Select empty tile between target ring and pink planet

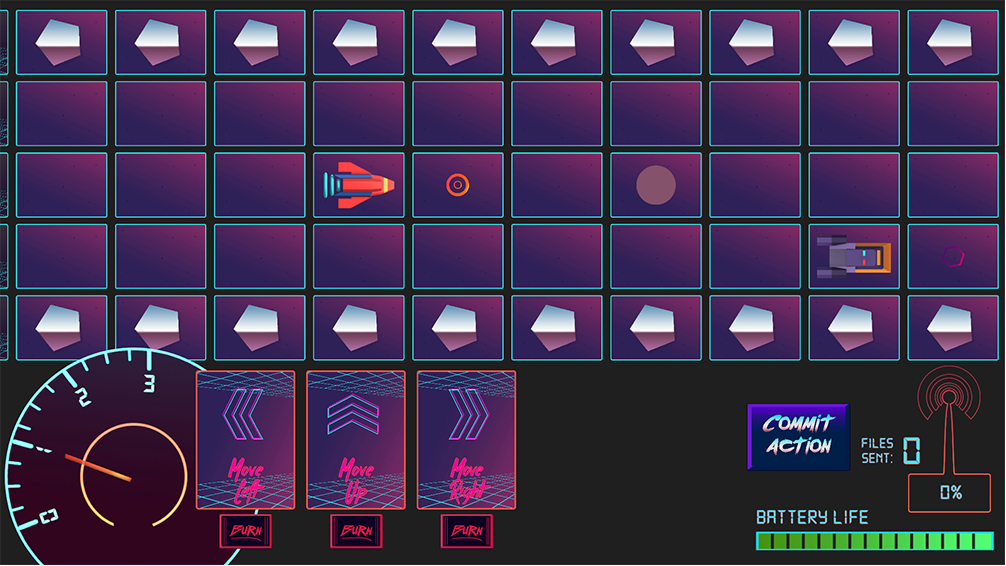(x=557, y=185)
